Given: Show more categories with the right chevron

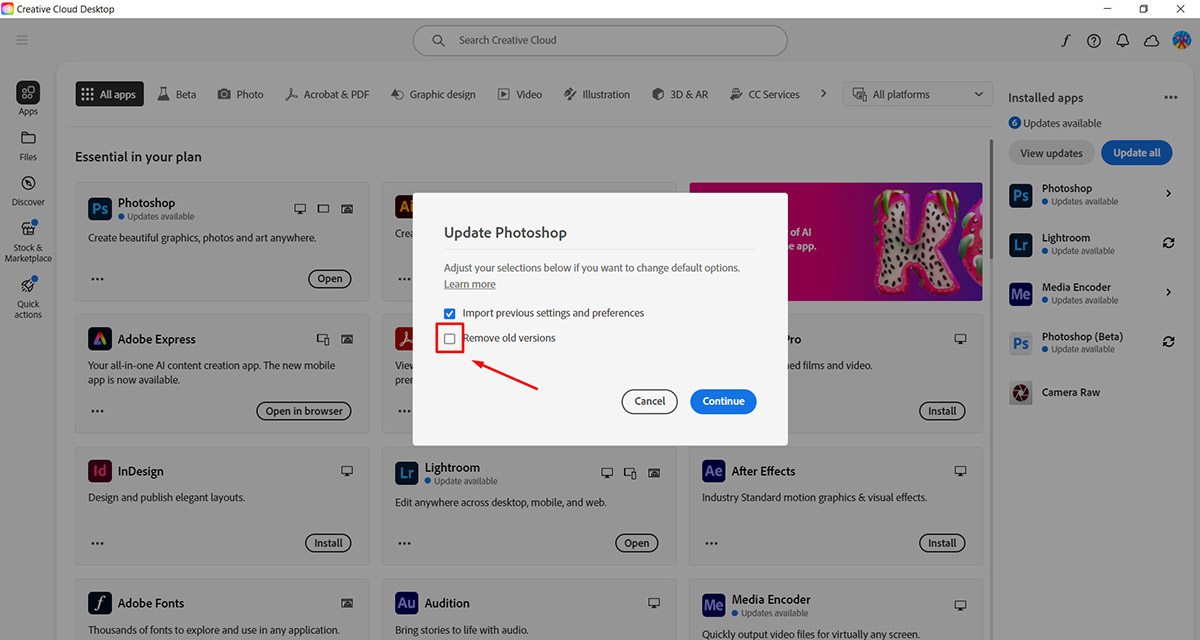Looking at the screenshot, I should click(824, 94).
